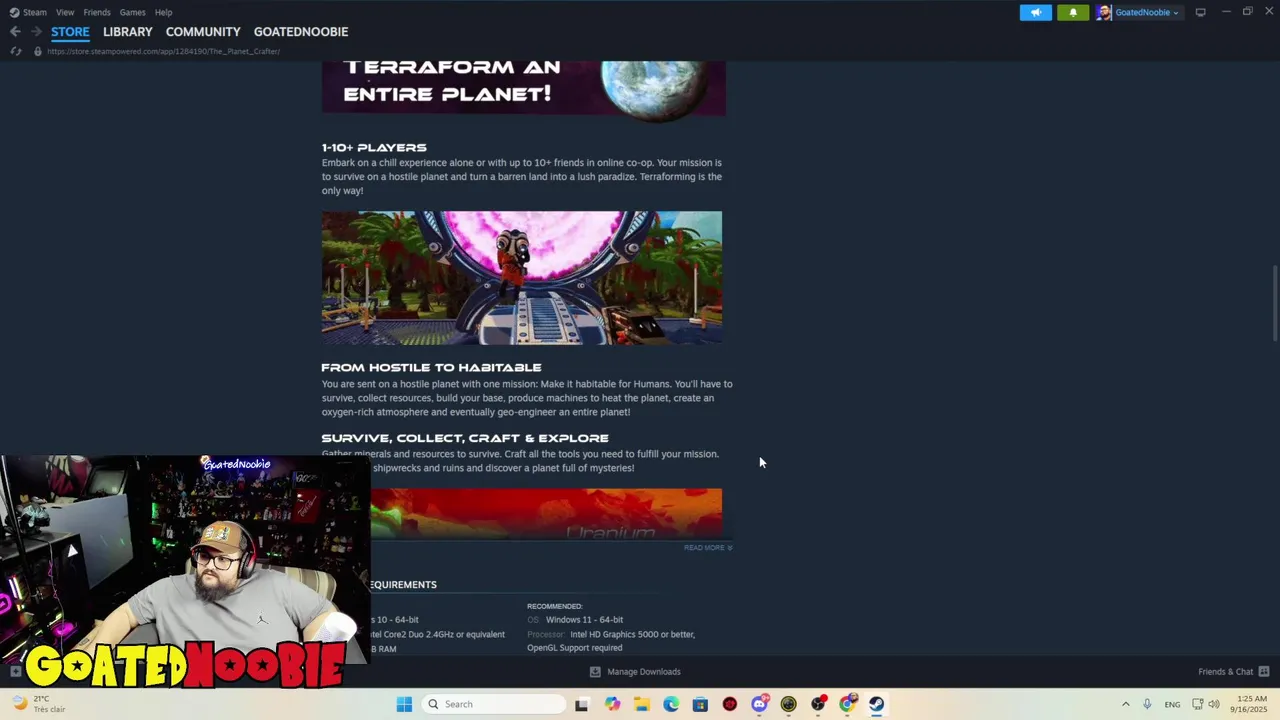Switch to the COMMUNITY tab
This screenshot has height=720, width=1280.
click(x=203, y=32)
